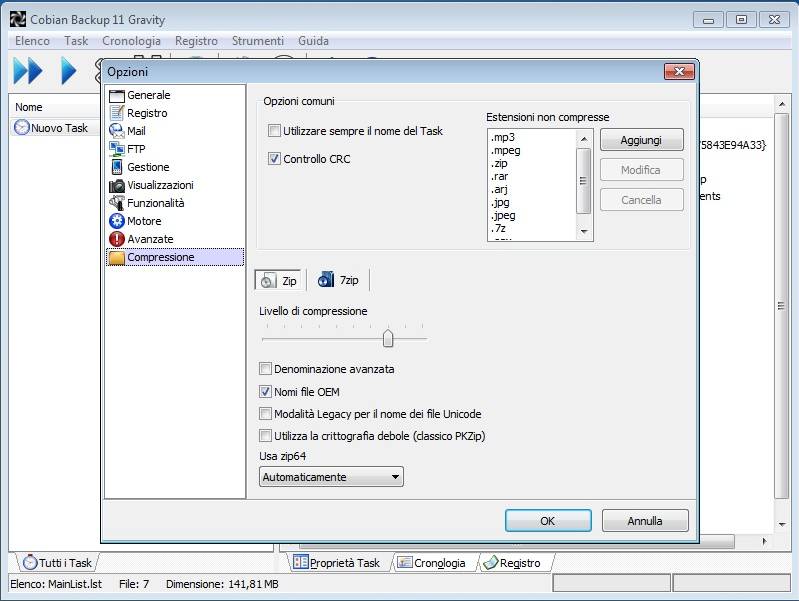Open the Mail options category
This screenshot has width=799, height=601.
coord(136,131)
